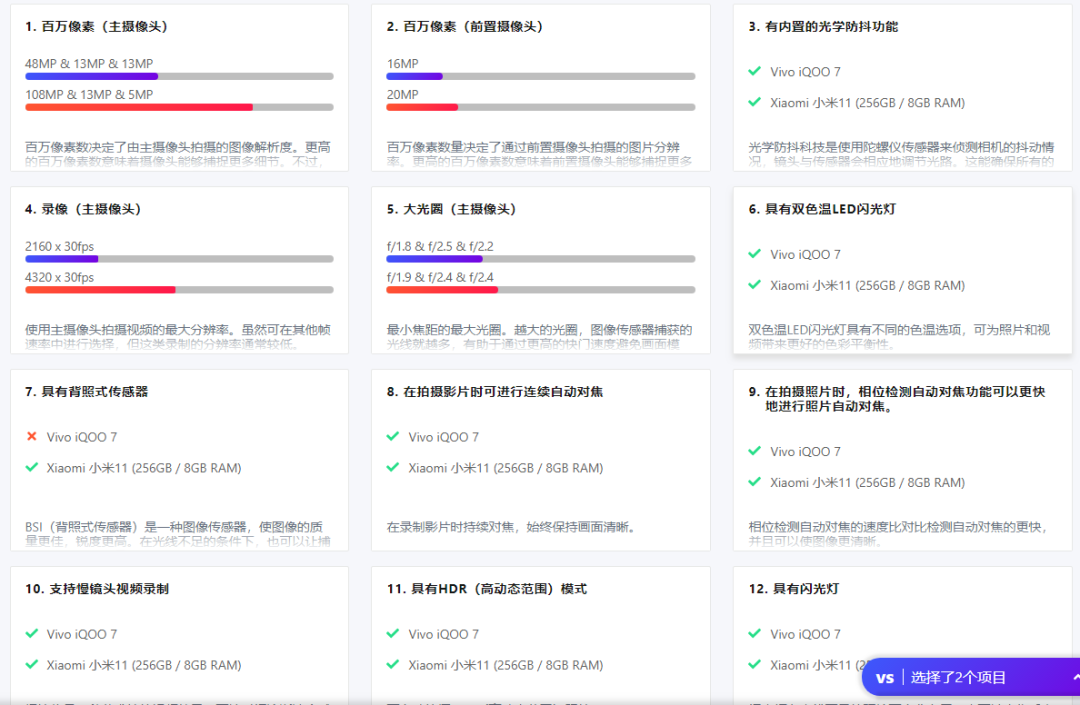This screenshot has height=705, width=1080.
Task: Open the 4. 录像（主摄像头）card title
Action: coord(83,209)
